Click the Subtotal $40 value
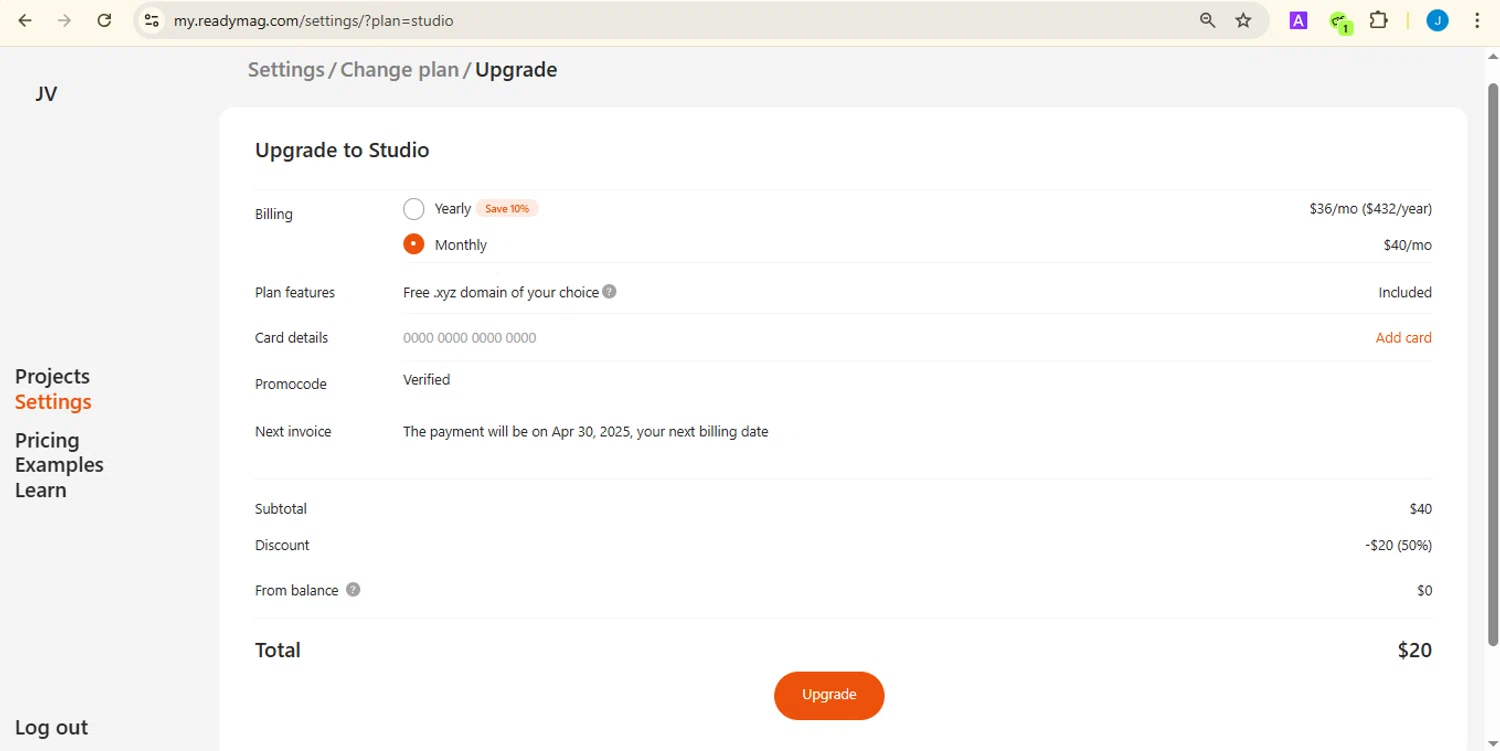The width and height of the screenshot is (1500, 751). tap(1420, 509)
